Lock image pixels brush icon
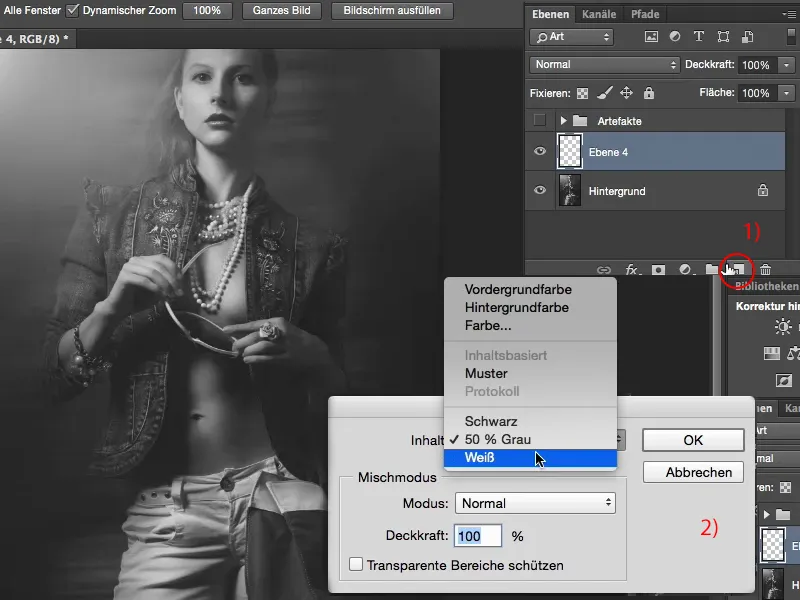 tap(605, 93)
